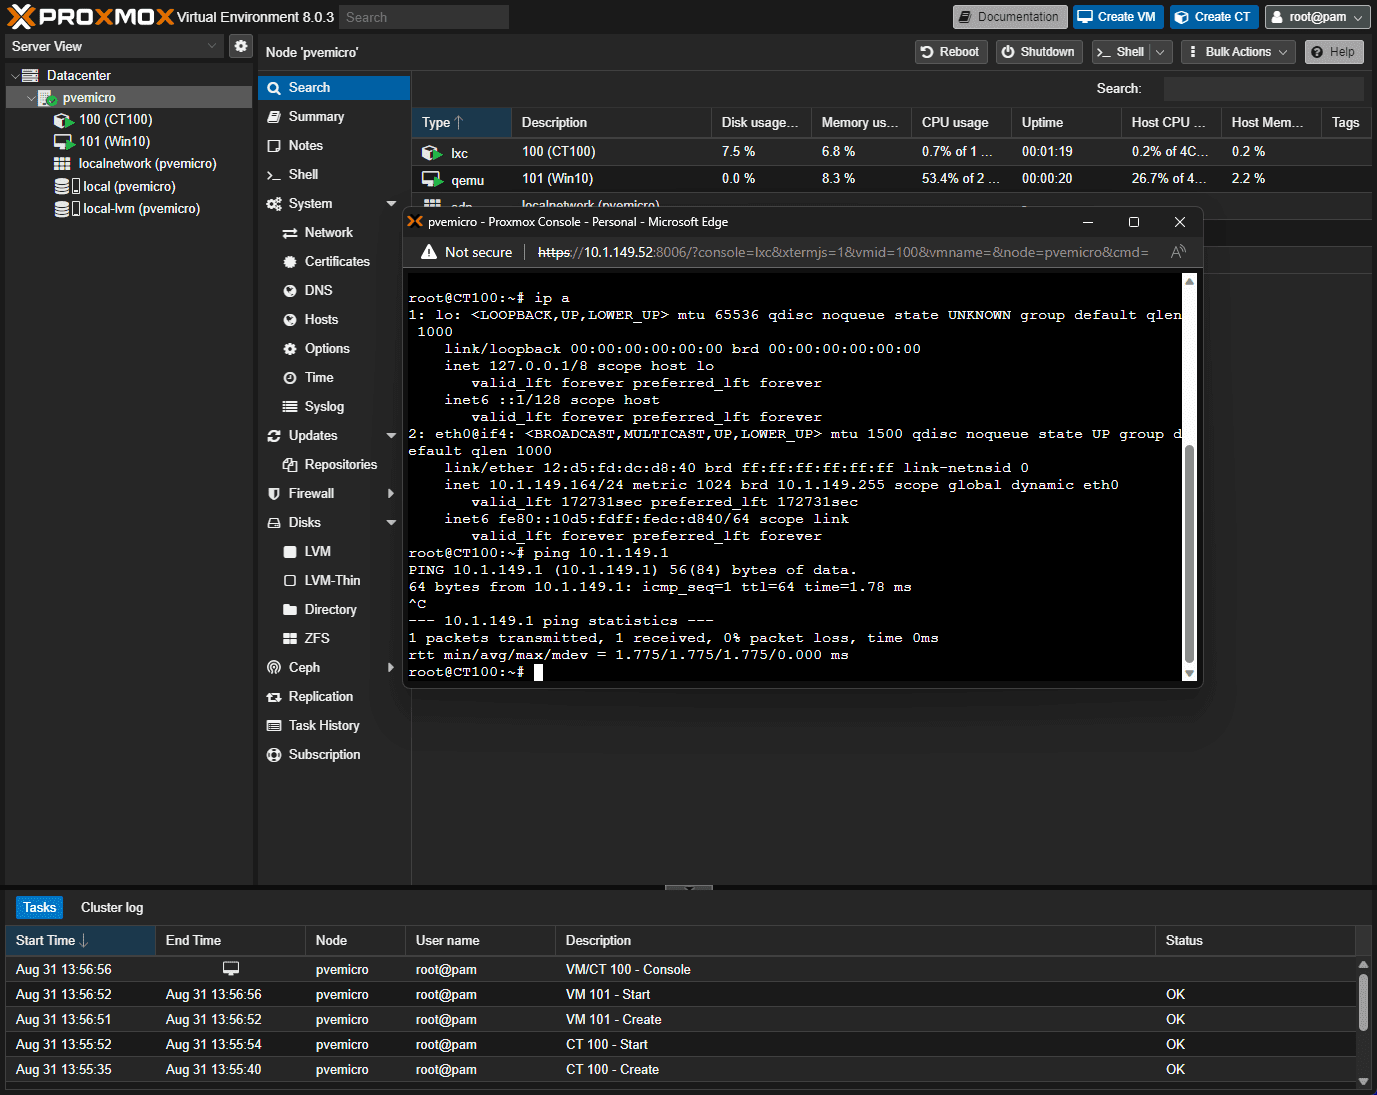Click the Reboot button

(x=951, y=52)
